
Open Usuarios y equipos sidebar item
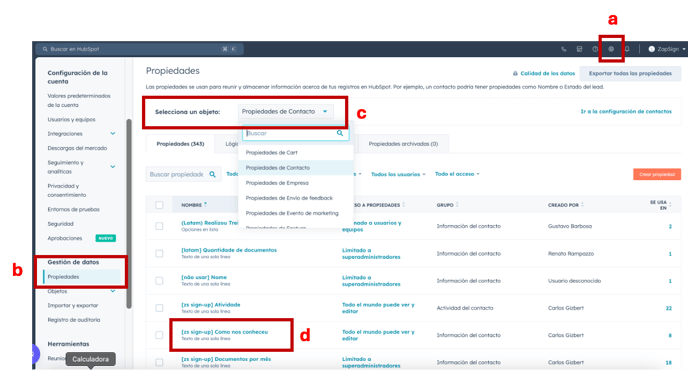tap(71, 119)
